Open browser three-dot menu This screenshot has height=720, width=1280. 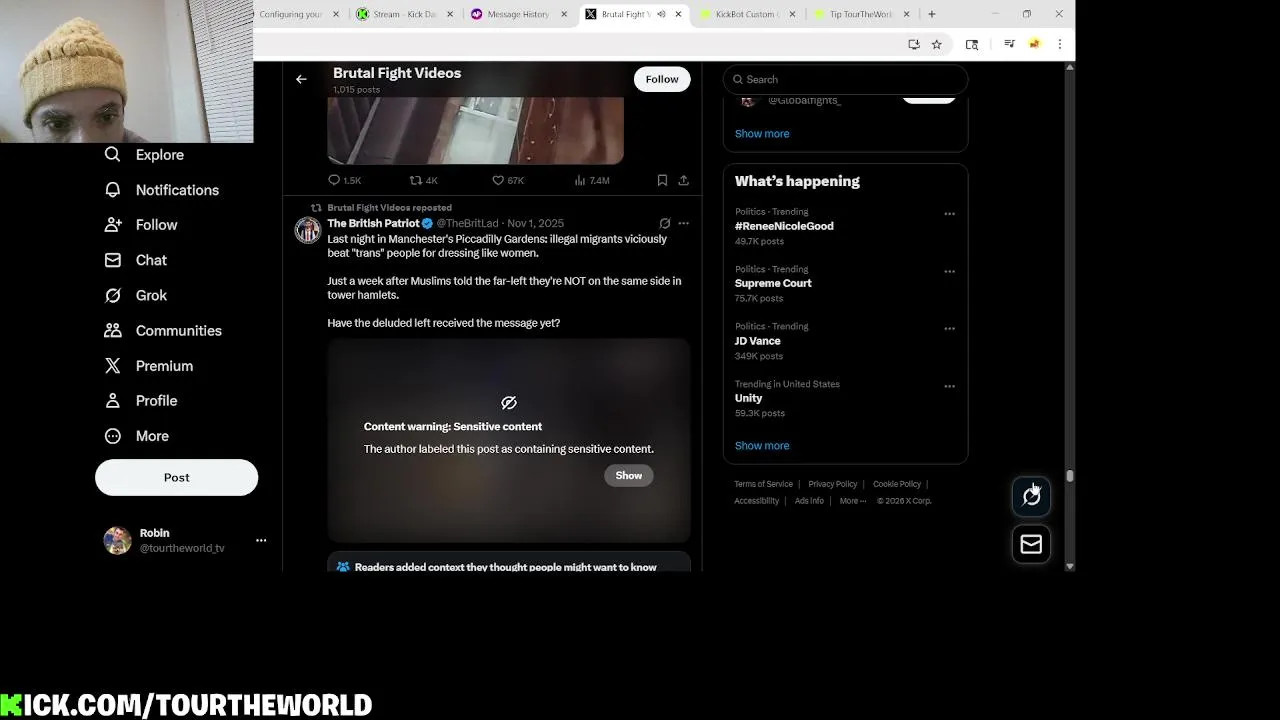pyautogui.click(x=1059, y=44)
